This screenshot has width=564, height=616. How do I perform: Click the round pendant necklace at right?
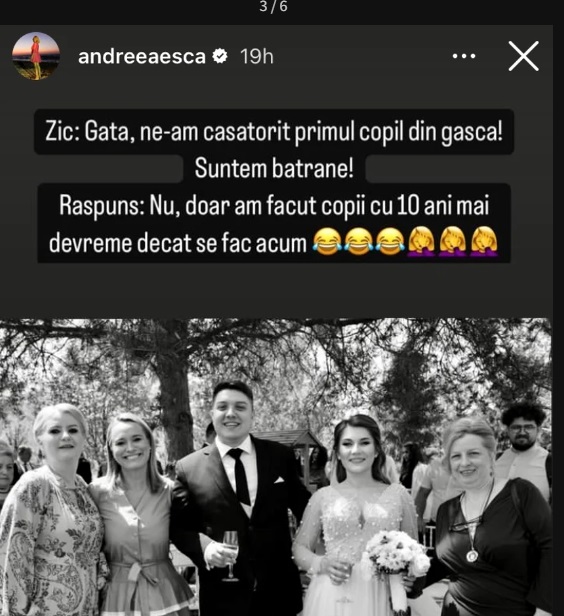click(x=472, y=556)
